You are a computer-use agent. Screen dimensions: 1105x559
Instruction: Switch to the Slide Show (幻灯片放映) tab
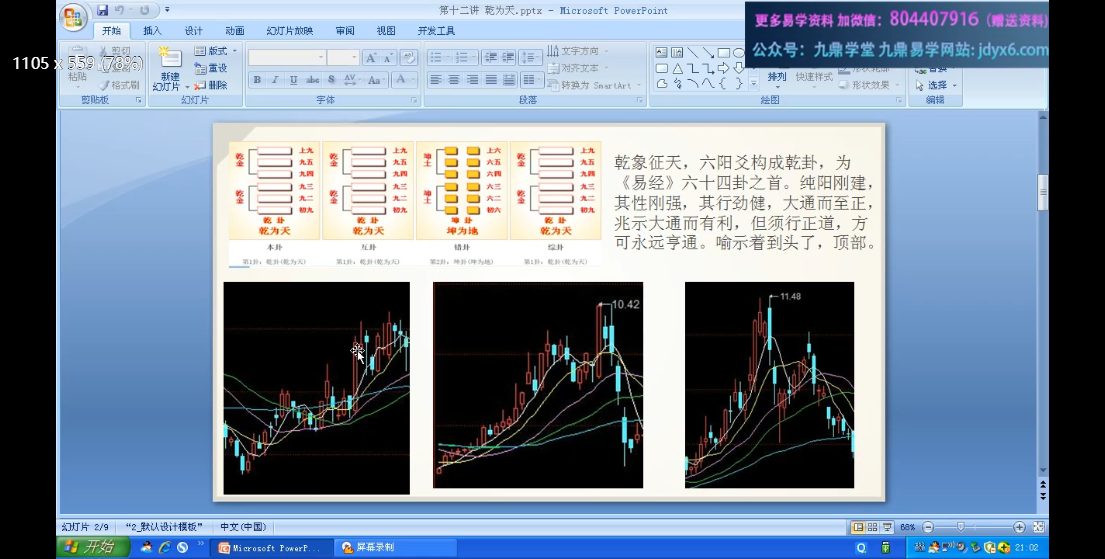point(289,31)
